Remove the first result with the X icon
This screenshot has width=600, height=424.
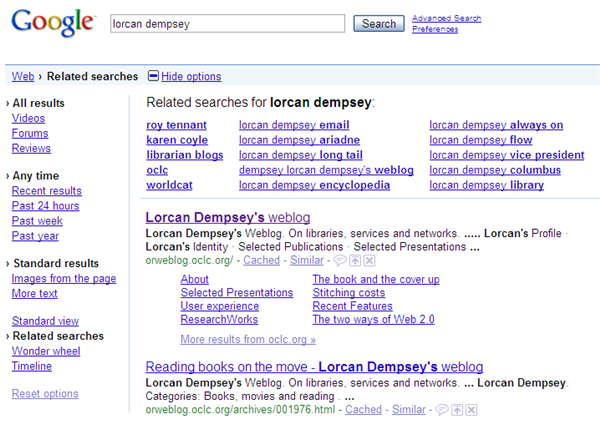tap(369, 261)
